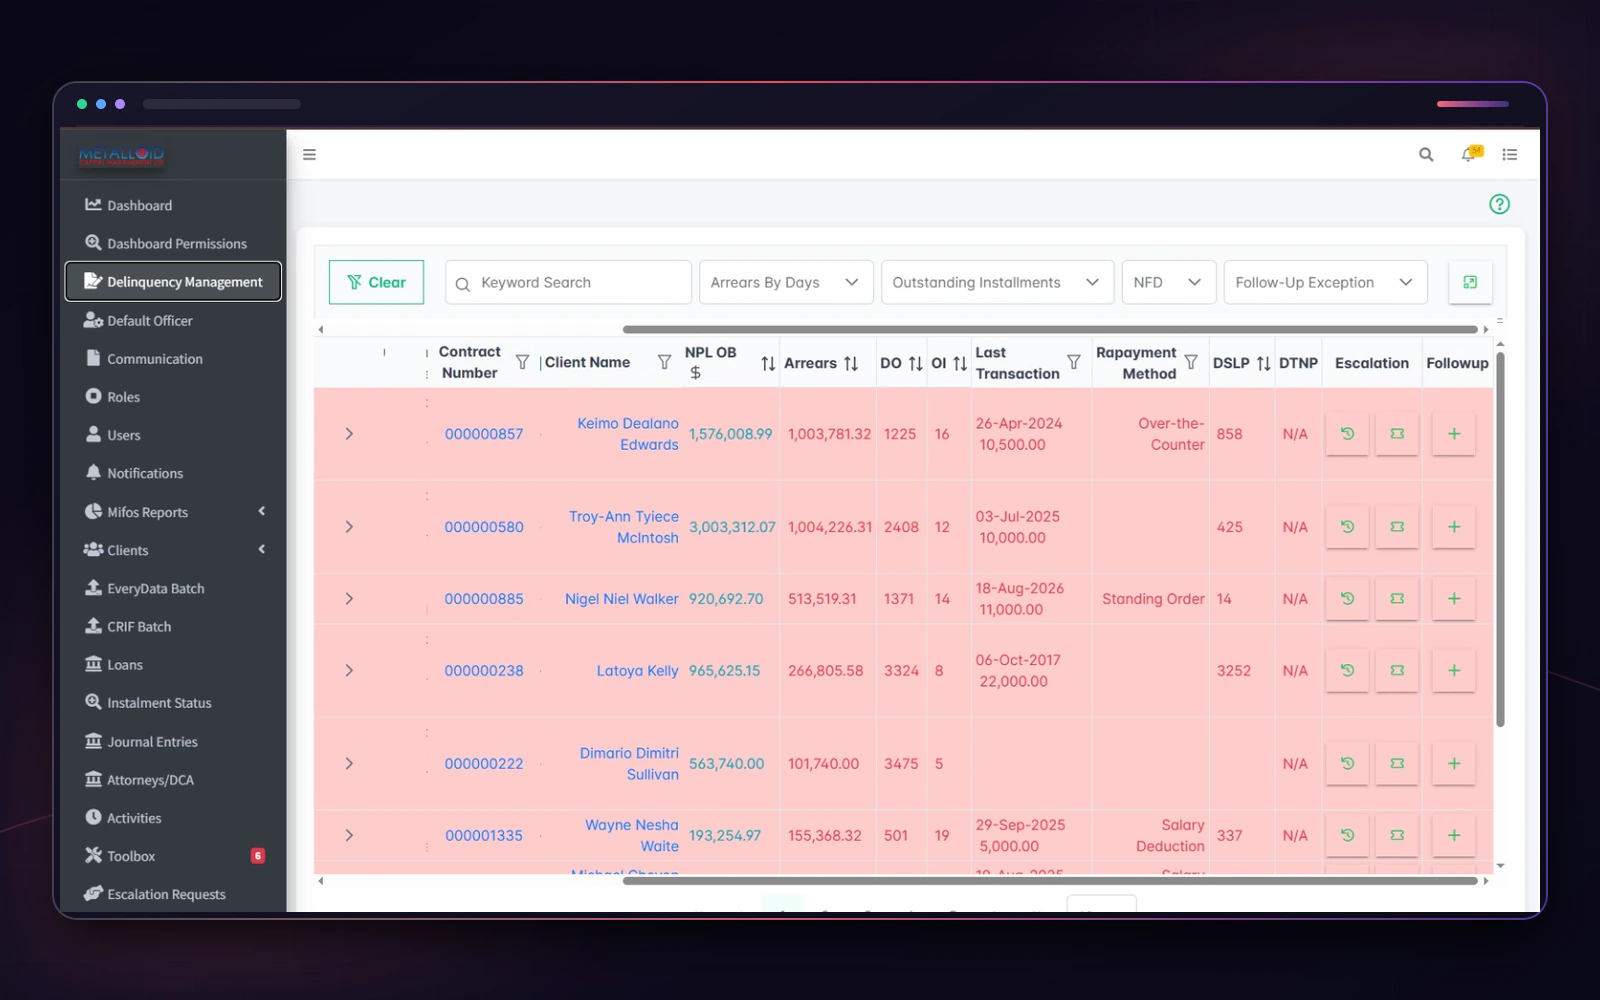Click escalation icon for contract 000000857
1600x1000 pixels.
pos(1397,434)
